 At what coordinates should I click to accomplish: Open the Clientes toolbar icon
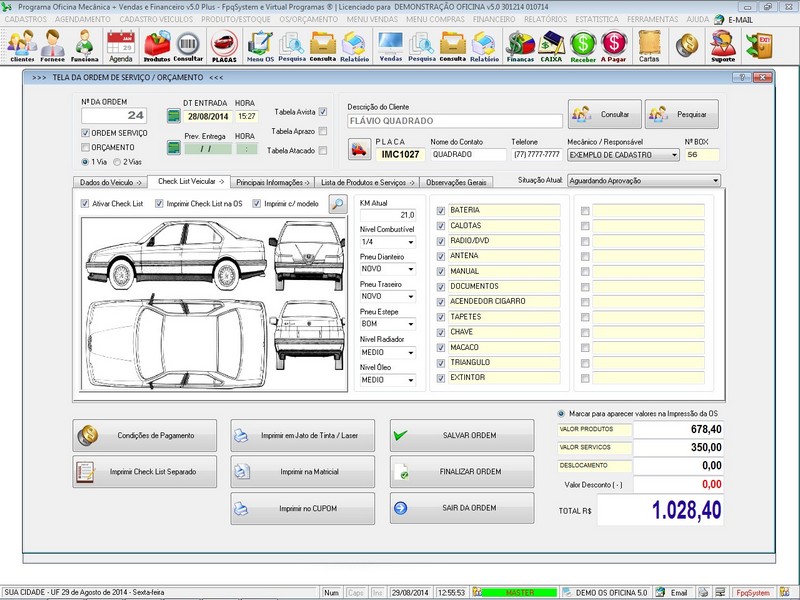point(21,45)
